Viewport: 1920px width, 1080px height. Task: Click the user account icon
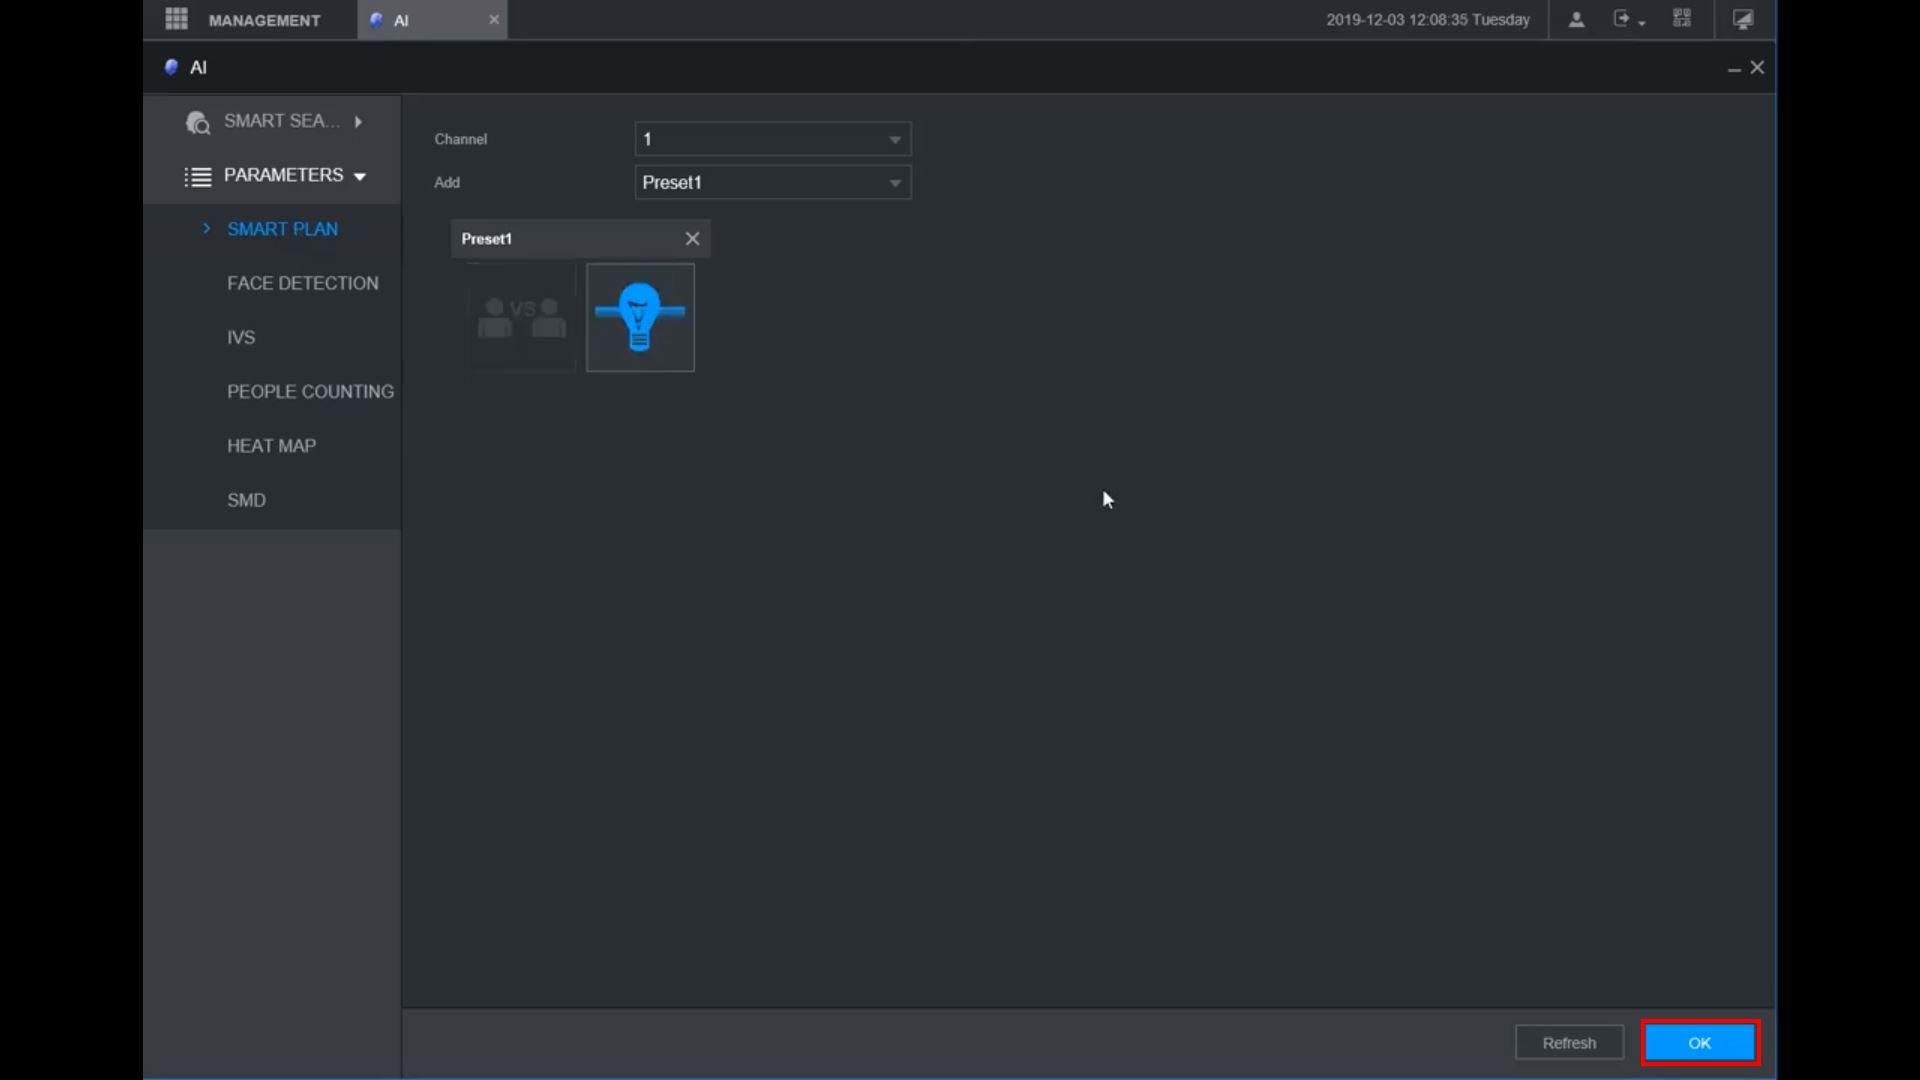tap(1576, 19)
